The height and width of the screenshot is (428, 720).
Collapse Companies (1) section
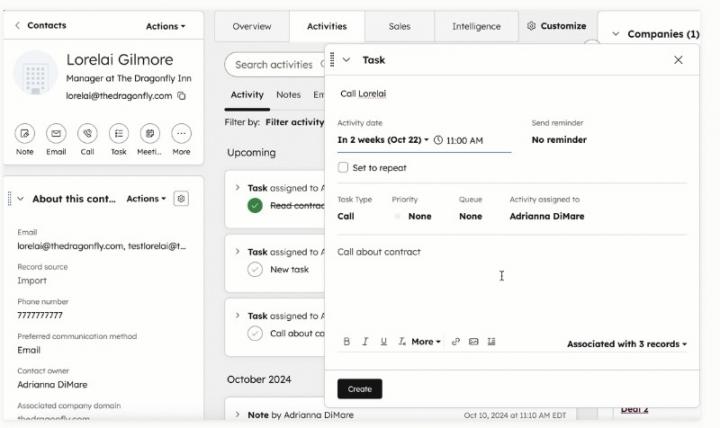pos(616,34)
